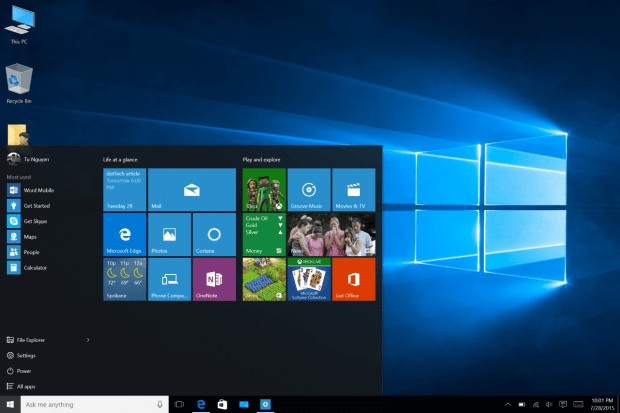Image resolution: width=620 pixels, height=413 pixels.
Task: Open Task View on taskbar
Action: [x=179, y=404]
